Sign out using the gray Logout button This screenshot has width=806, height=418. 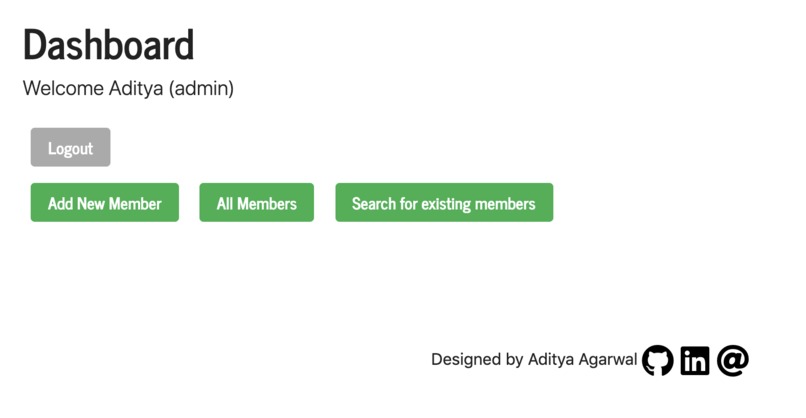(x=70, y=147)
